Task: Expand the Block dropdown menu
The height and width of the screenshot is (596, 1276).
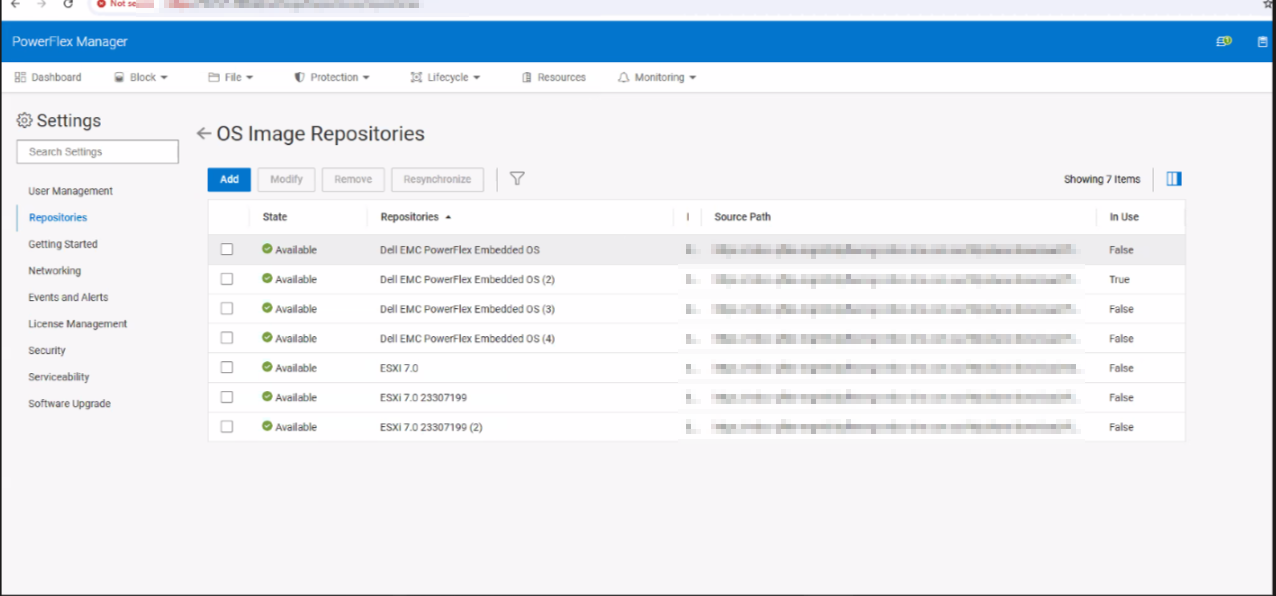Action: pyautogui.click(x=140, y=77)
